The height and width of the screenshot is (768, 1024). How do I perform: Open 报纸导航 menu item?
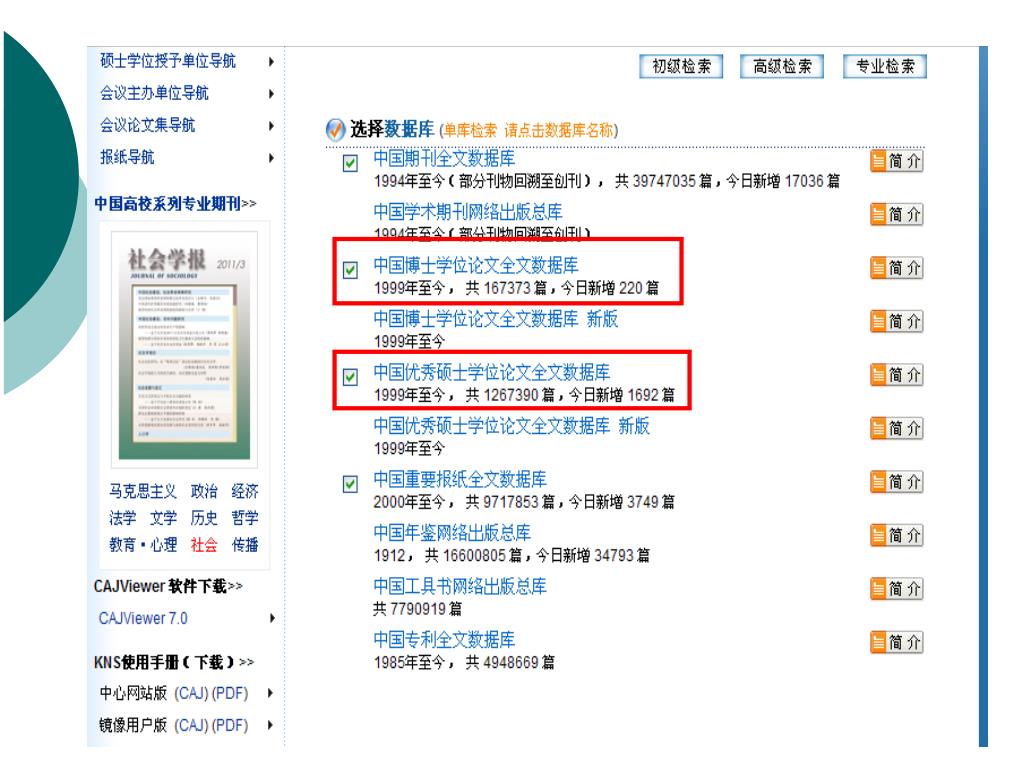pyautogui.click(x=127, y=157)
